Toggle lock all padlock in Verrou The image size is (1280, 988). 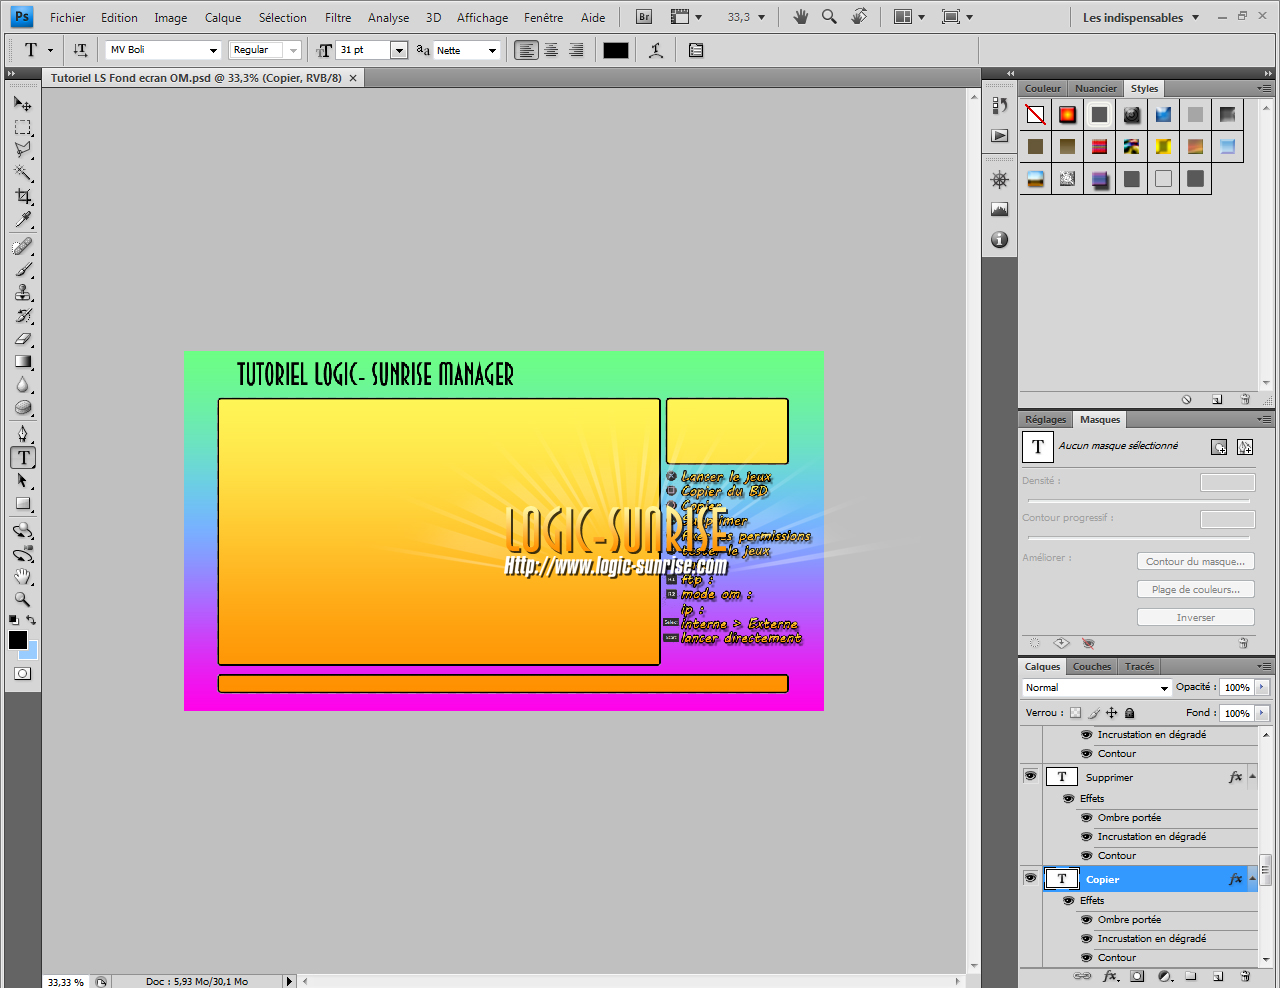coord(1130,713)
